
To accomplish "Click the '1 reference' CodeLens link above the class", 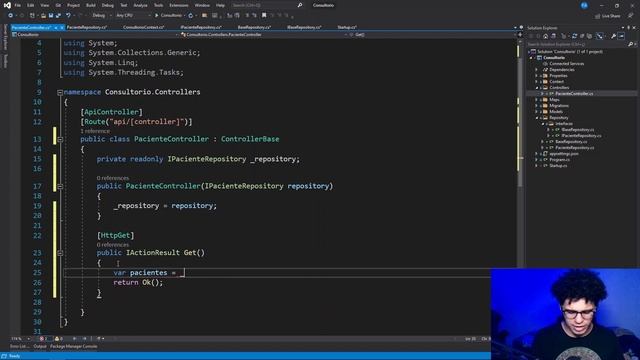I will [95, 131].
